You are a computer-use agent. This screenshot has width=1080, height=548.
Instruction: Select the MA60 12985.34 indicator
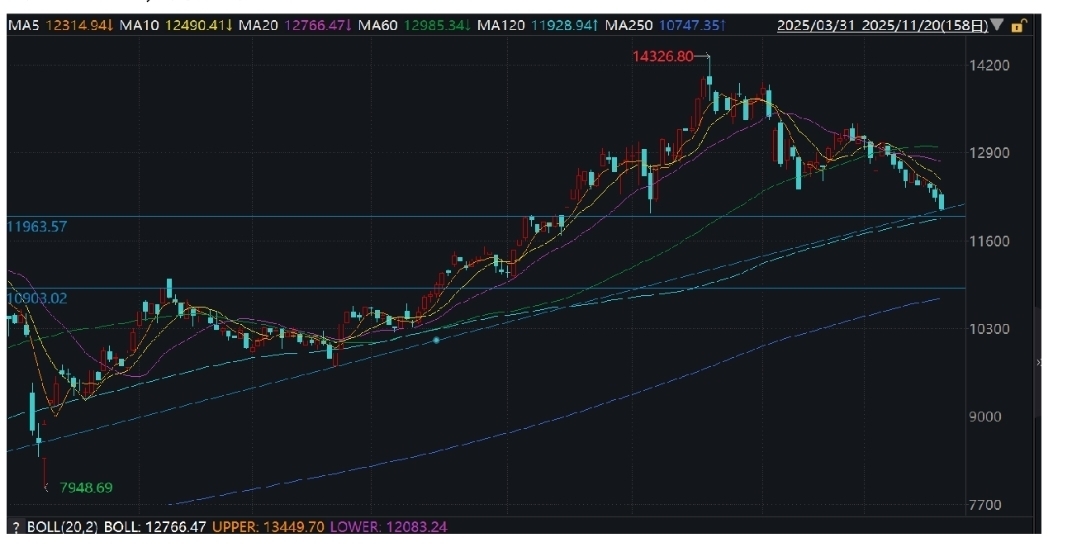415,25
